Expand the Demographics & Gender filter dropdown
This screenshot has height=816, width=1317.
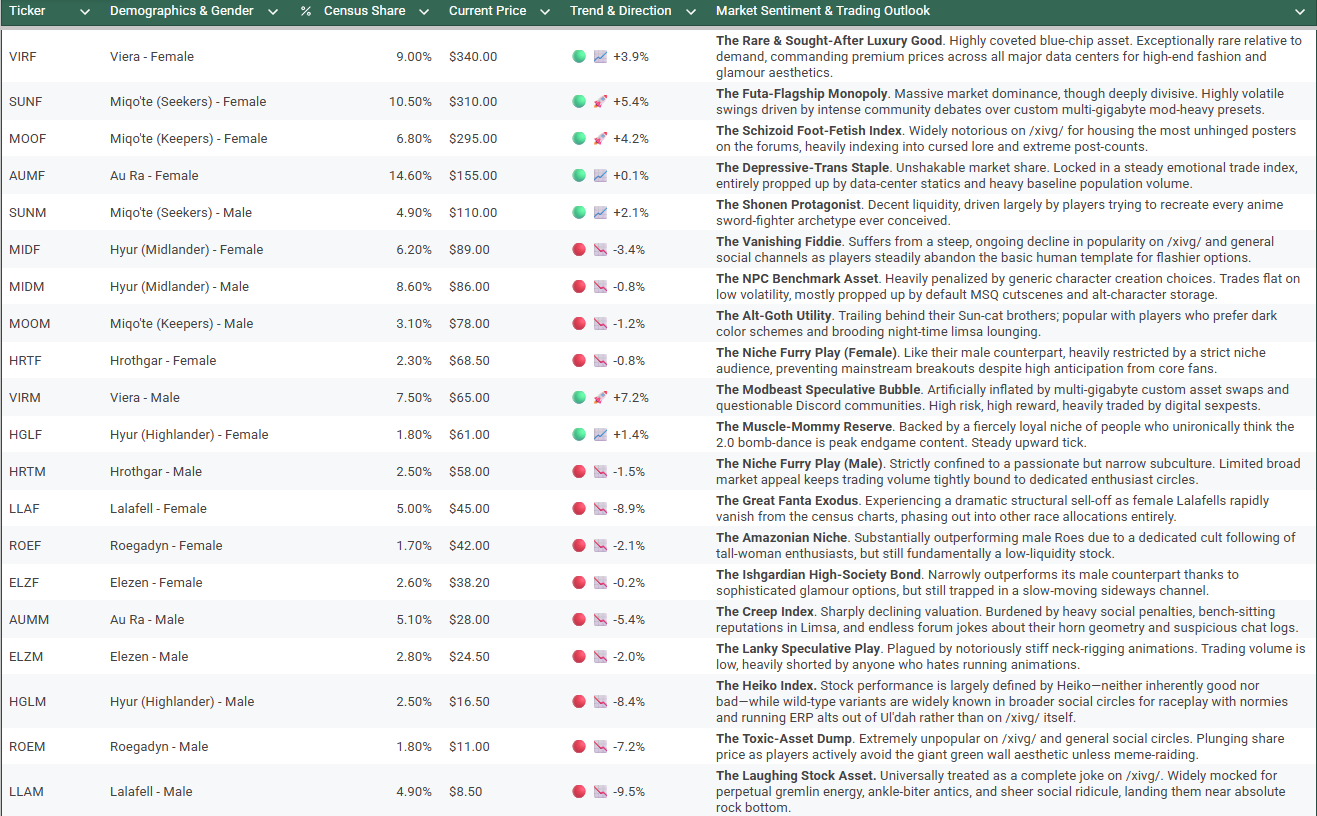(x=273, y=12)
